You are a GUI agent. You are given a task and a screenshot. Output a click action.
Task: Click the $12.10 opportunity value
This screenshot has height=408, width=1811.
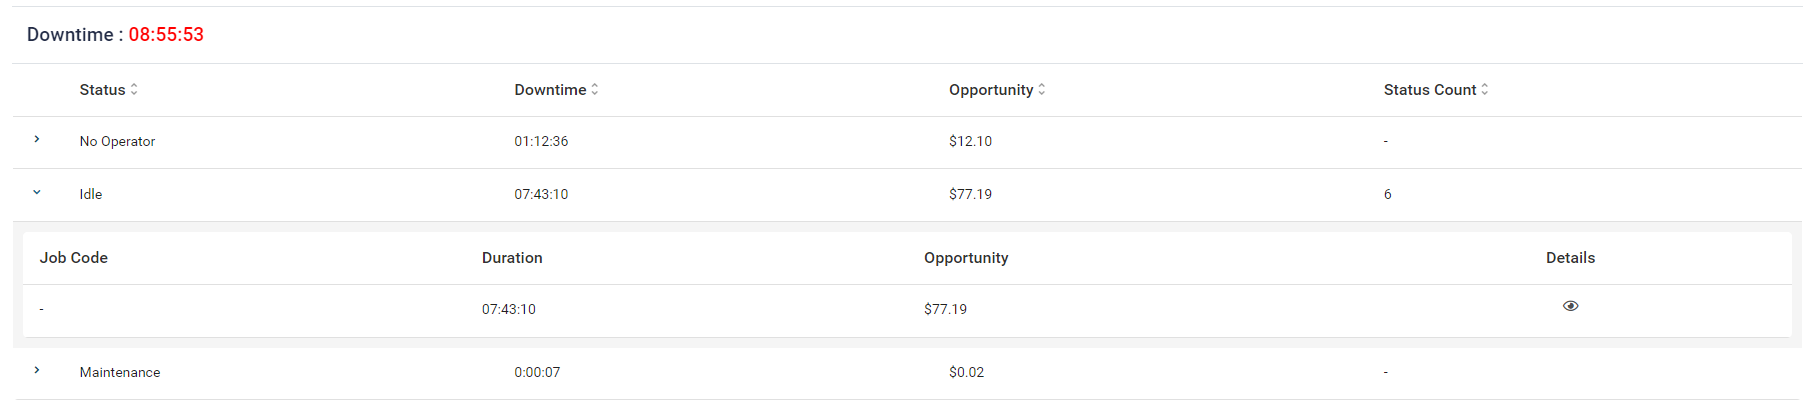click(x=970, y=142)
